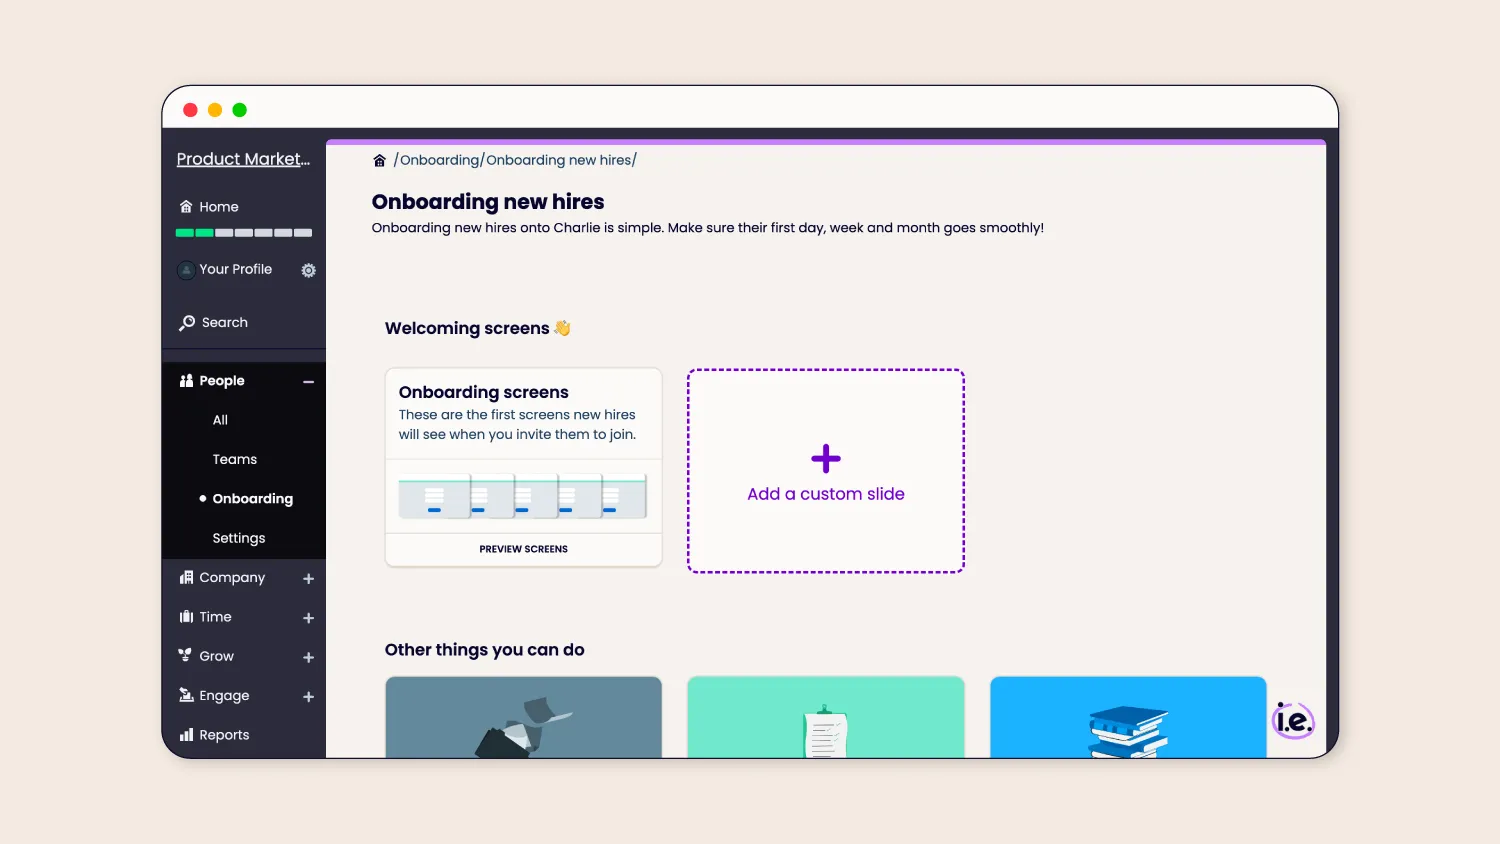Click the Reports bar chart icon
The width and height of the screenshot is (1500, 844).
pos(186,735)
